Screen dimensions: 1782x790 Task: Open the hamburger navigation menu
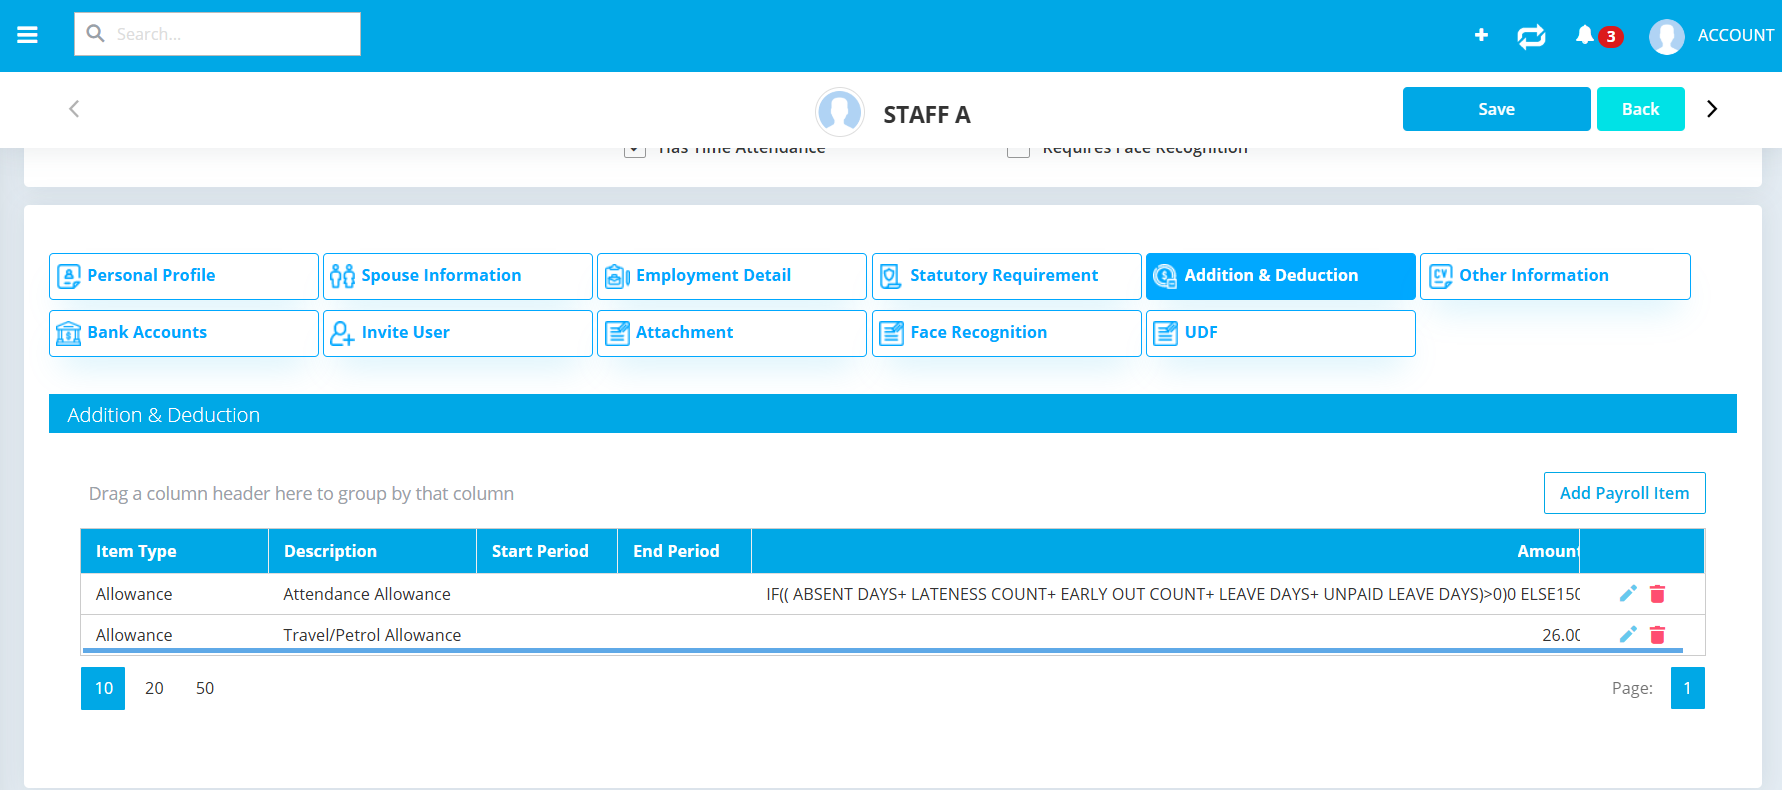tap(27, 35)
